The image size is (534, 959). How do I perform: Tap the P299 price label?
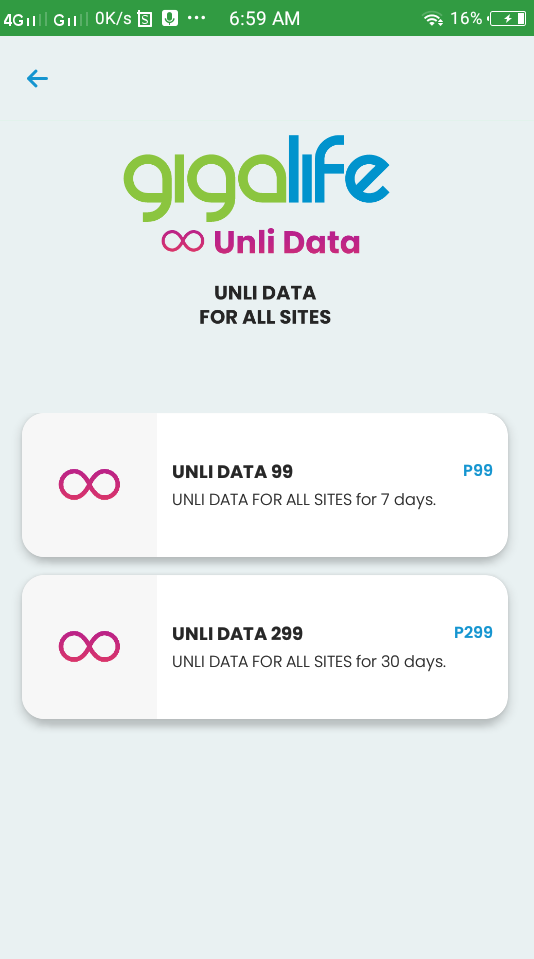473,632
